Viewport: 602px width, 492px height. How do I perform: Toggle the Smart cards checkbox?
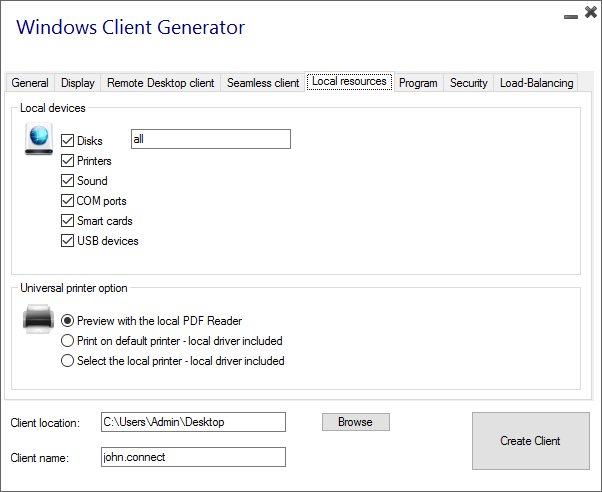[68, 221]
